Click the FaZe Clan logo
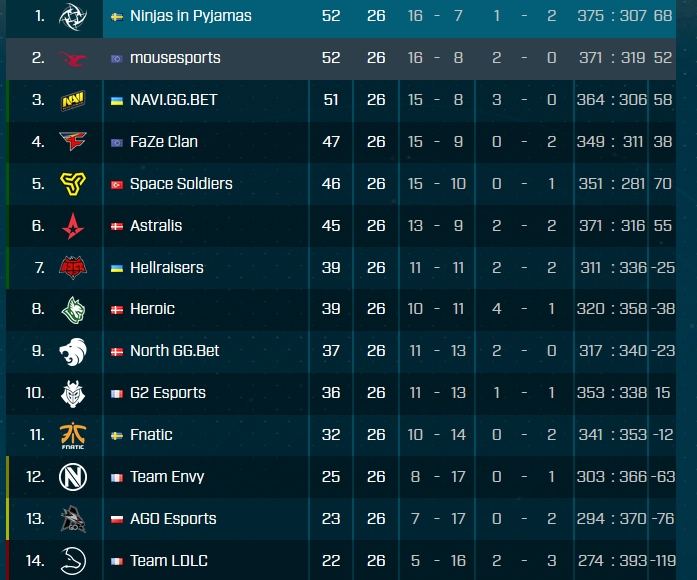 tap(73, 142)
